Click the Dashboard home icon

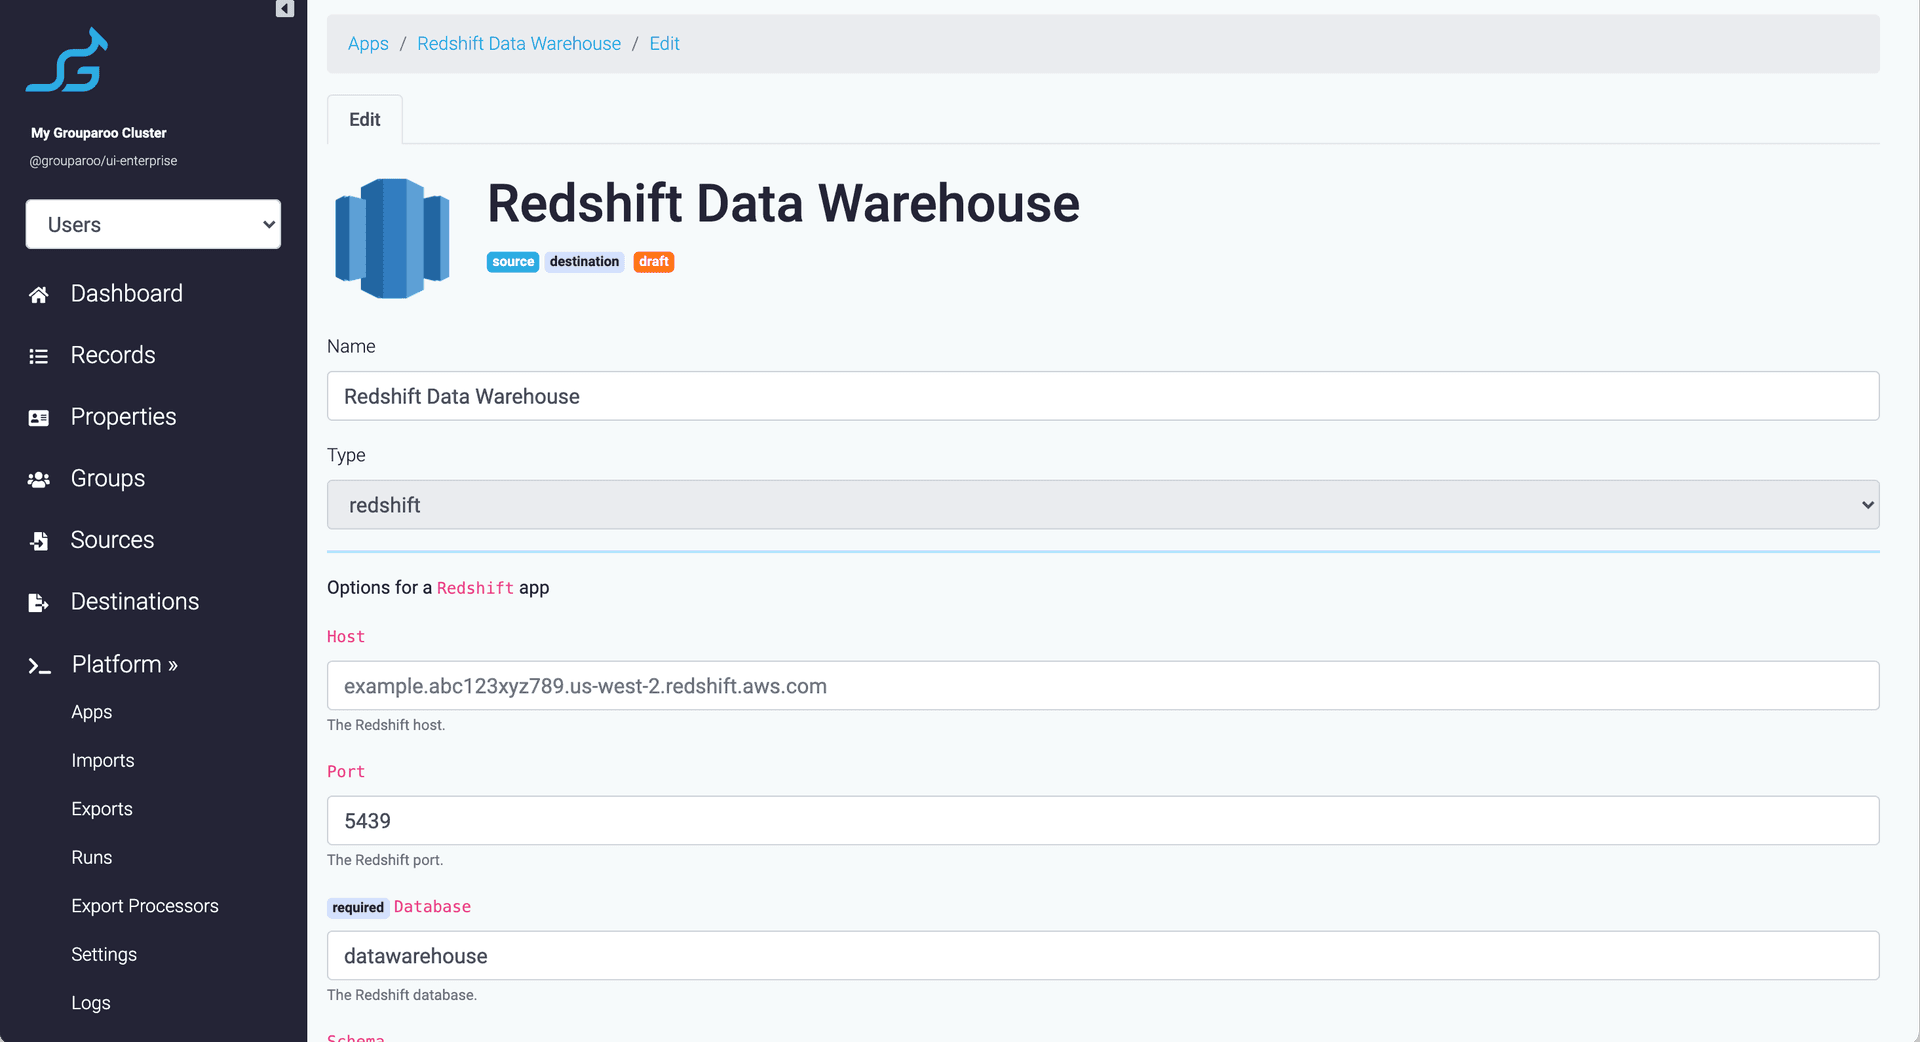pyautogui.click(x=39, y=294)
